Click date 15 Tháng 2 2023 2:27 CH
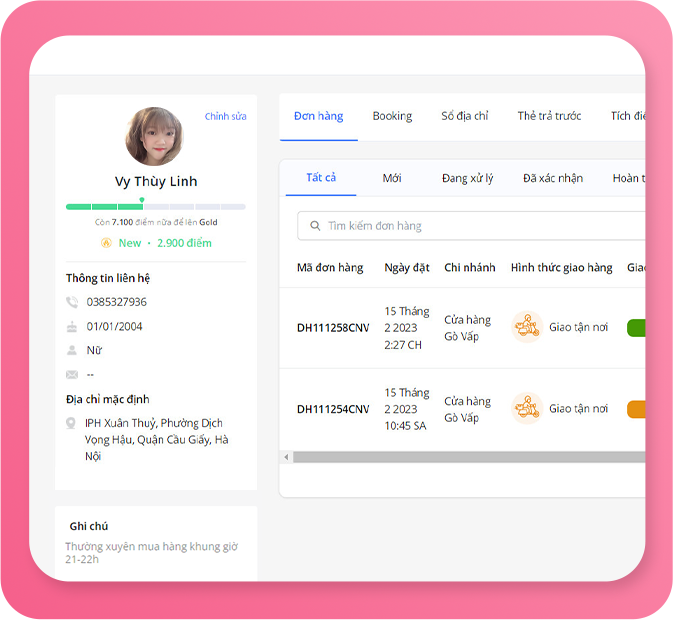This screenshot has width=673, height=620. coord(407,328)
